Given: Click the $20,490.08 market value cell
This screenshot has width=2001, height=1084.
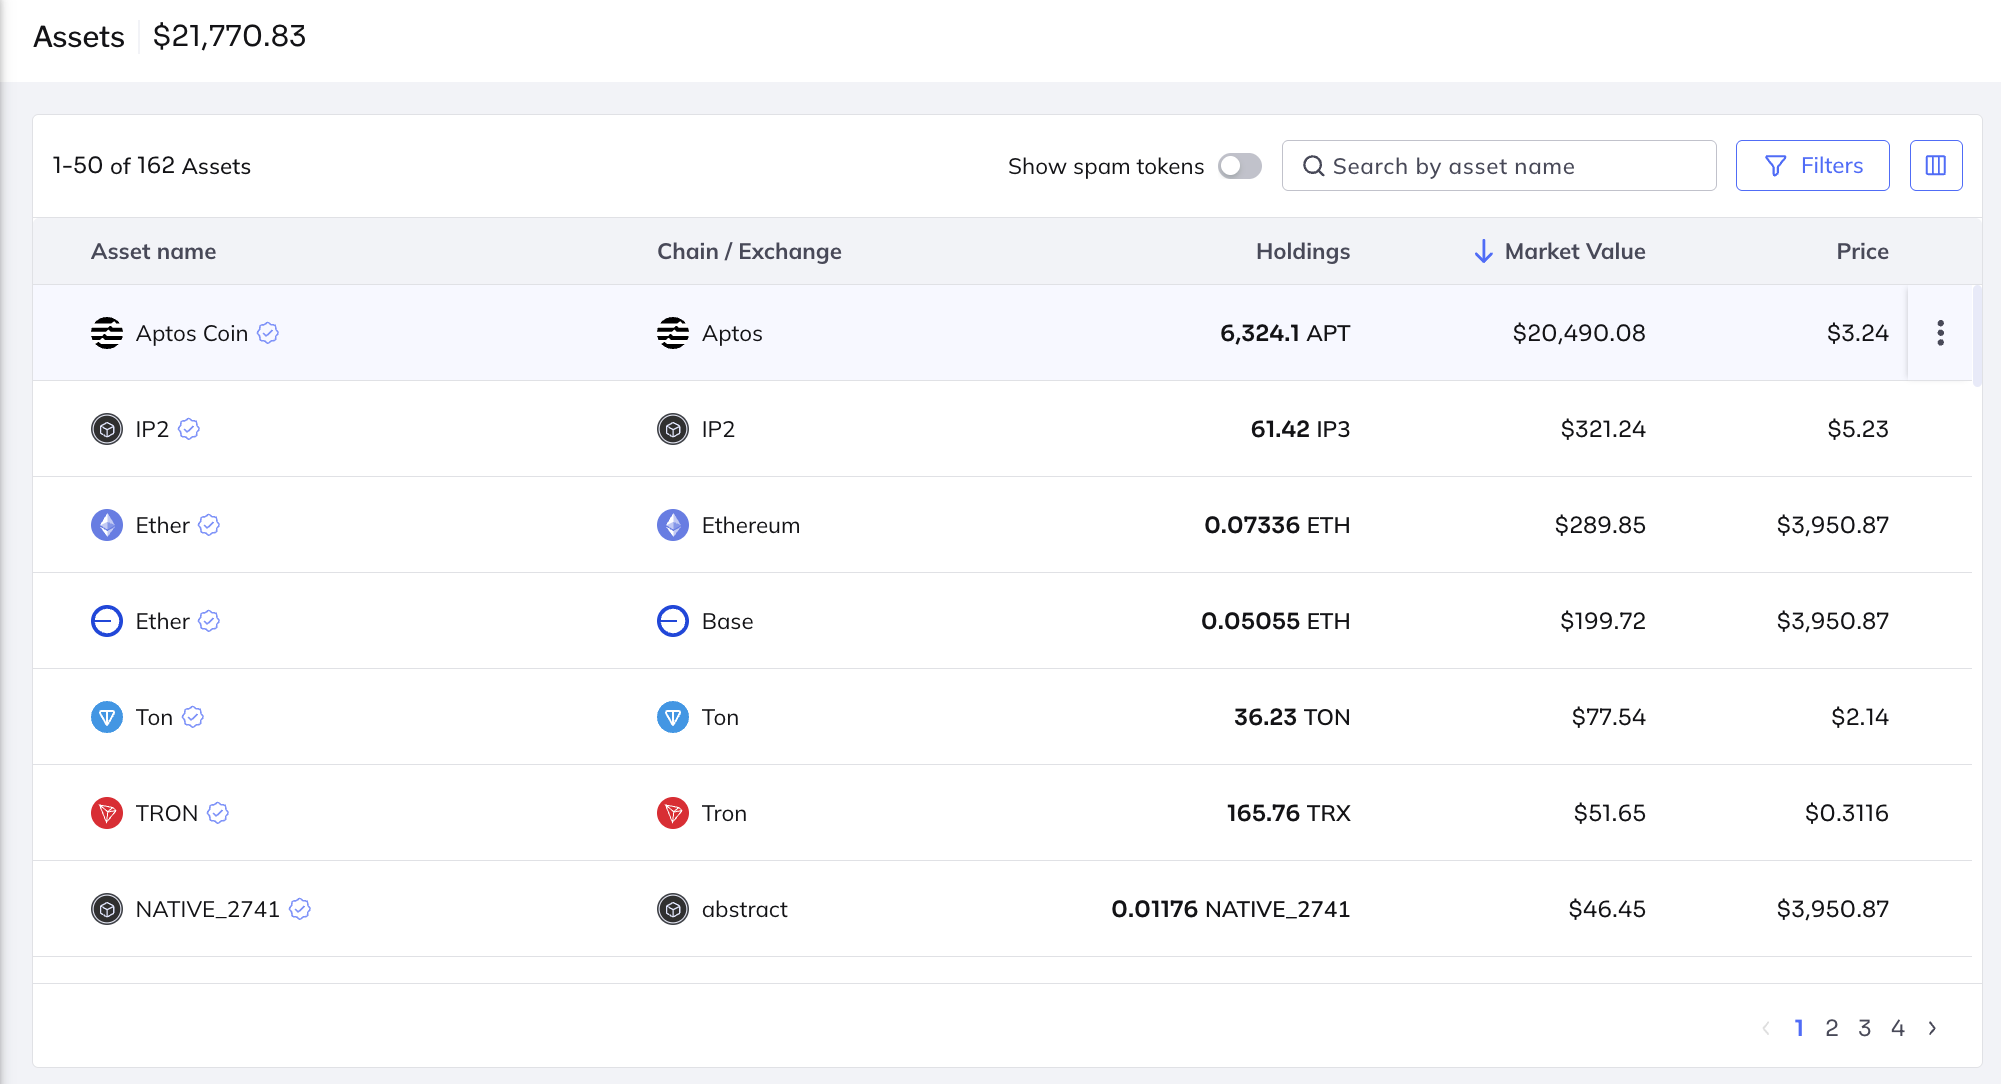Looking at the screenshot, I should pos(1579,333).
